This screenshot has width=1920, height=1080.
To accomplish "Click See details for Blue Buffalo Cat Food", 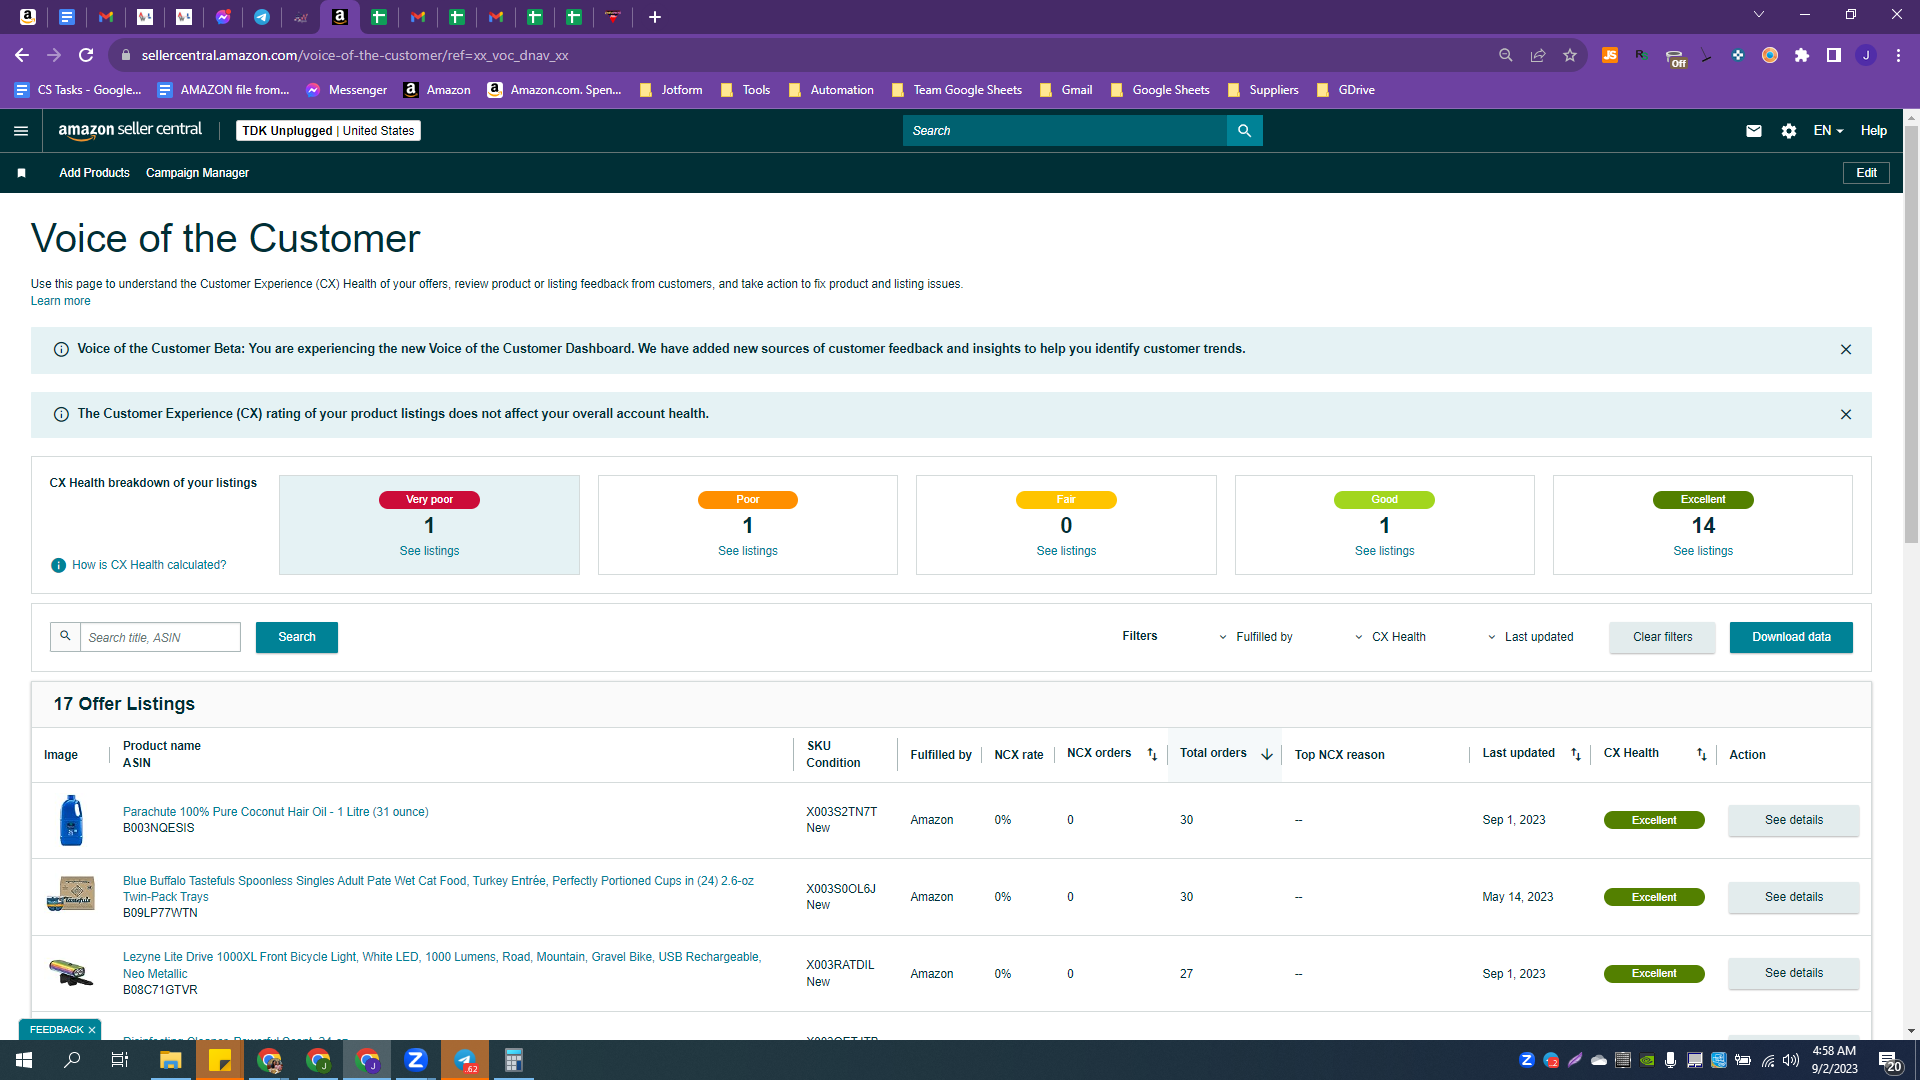I will point(1793,898).
